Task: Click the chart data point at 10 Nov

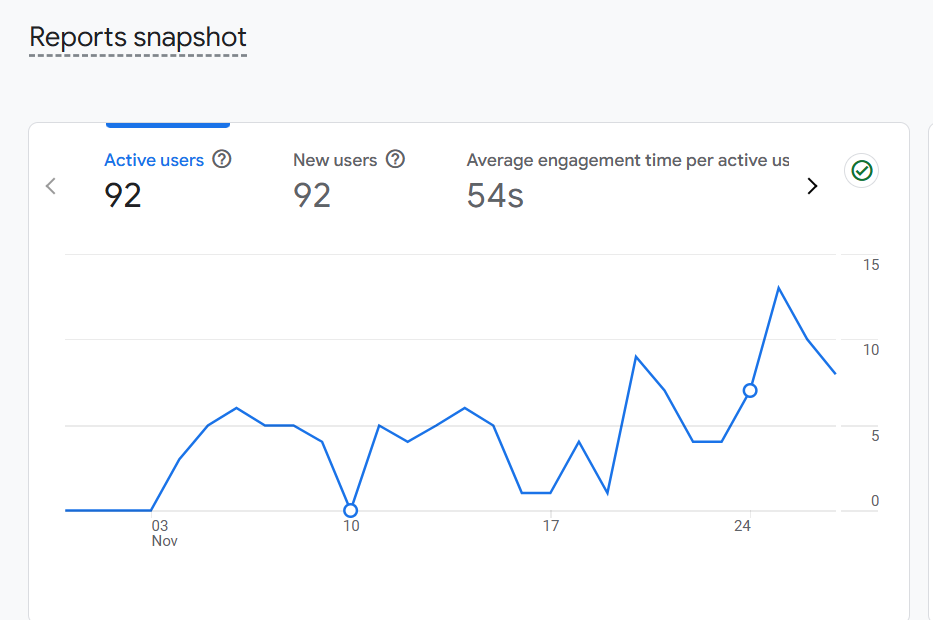Action: tap(350, 510)
